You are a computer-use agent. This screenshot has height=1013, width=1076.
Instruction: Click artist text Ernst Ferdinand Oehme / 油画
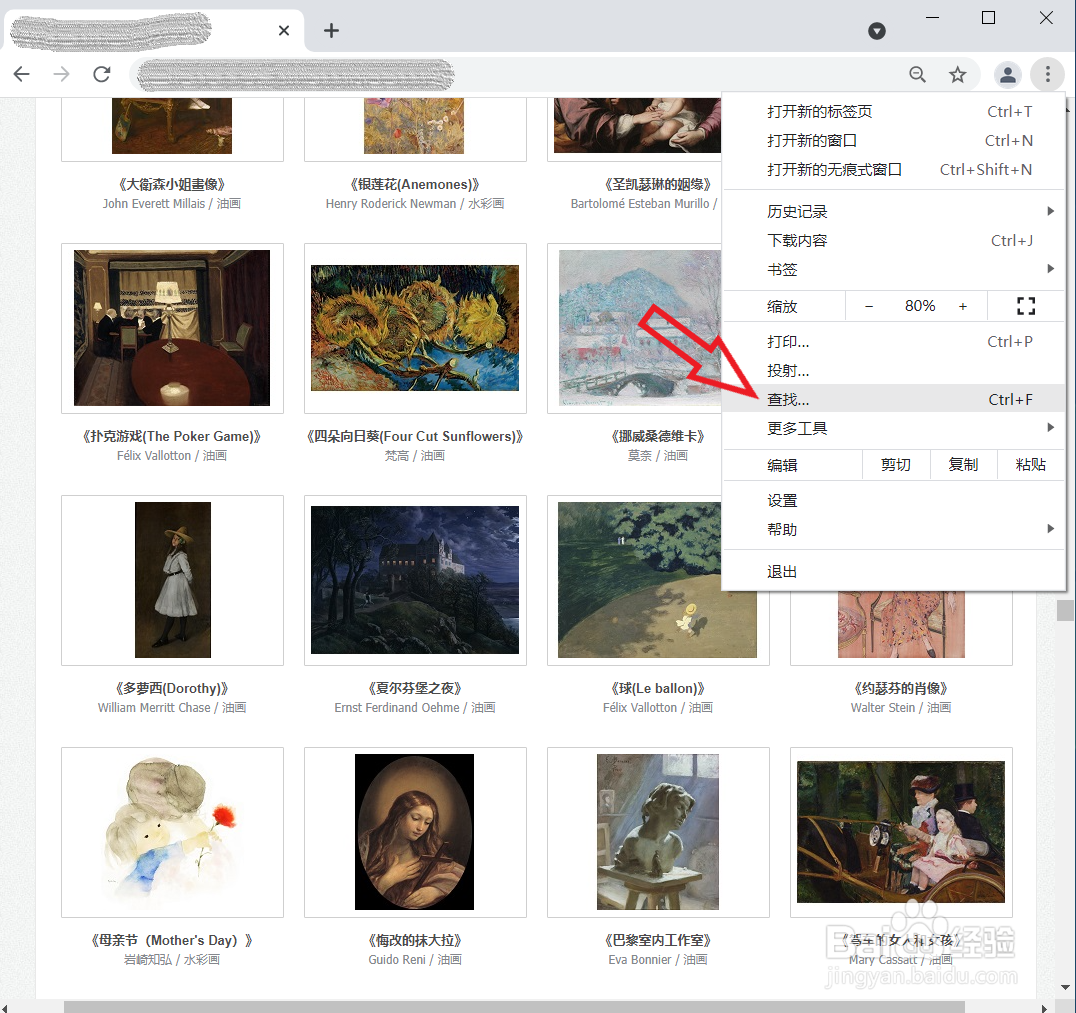click(x=414, y=707)
